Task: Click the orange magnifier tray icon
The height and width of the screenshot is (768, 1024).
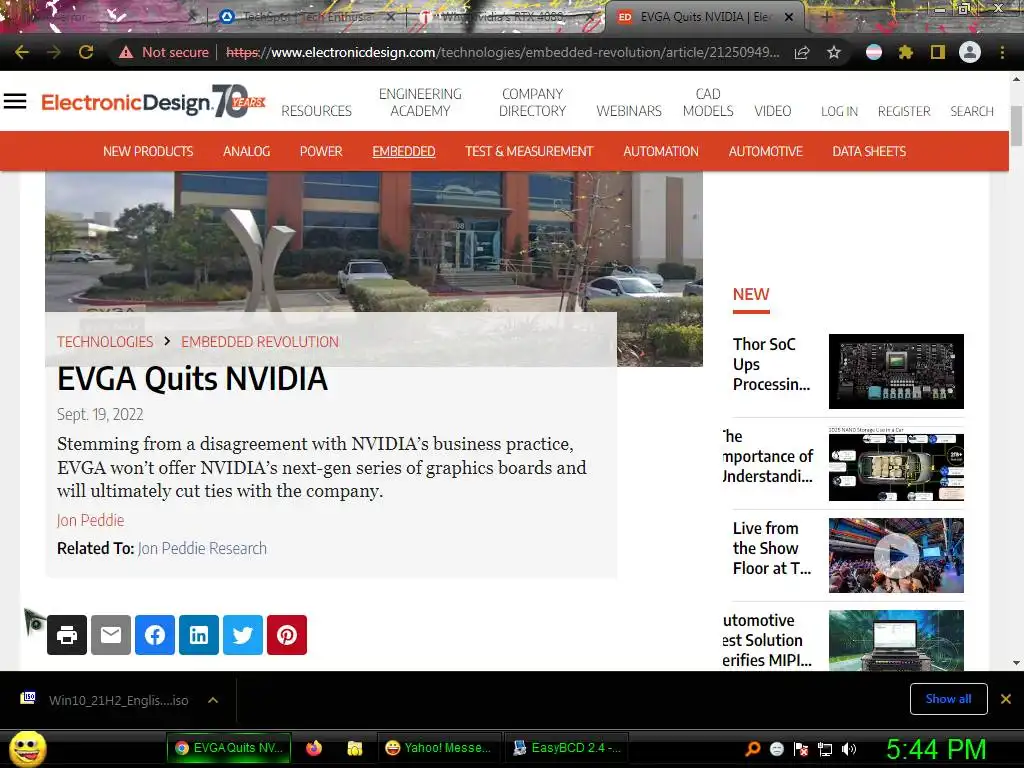Action: [x=753, y=749]
